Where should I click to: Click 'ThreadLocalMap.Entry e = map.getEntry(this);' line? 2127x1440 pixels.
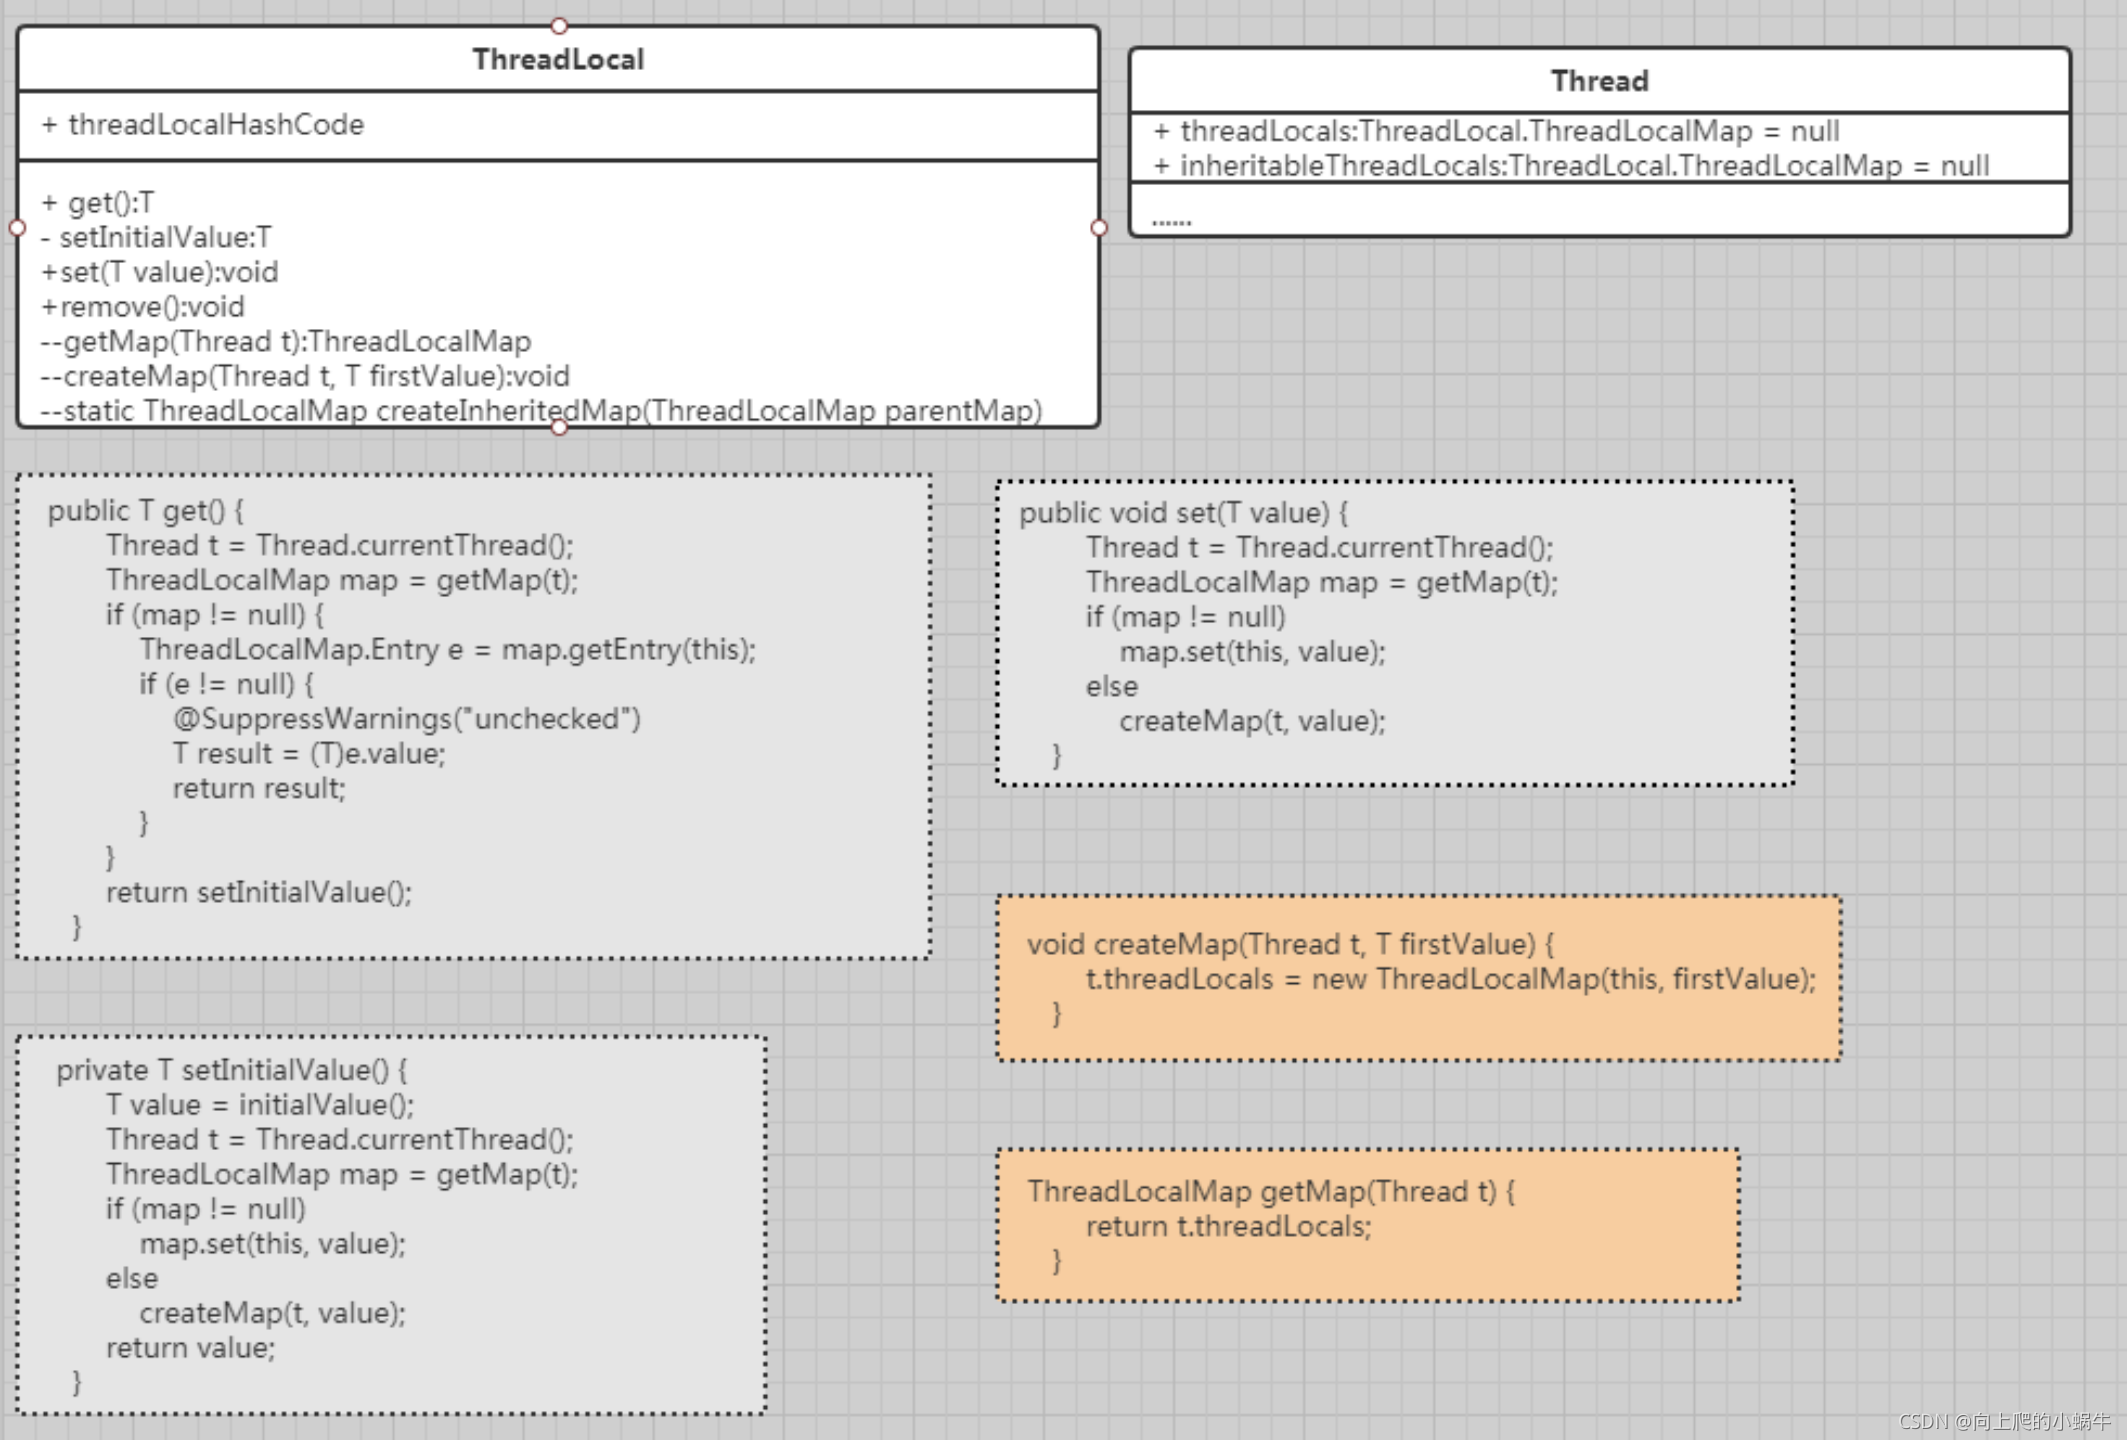pyautogui.click(x=448, y=650)
